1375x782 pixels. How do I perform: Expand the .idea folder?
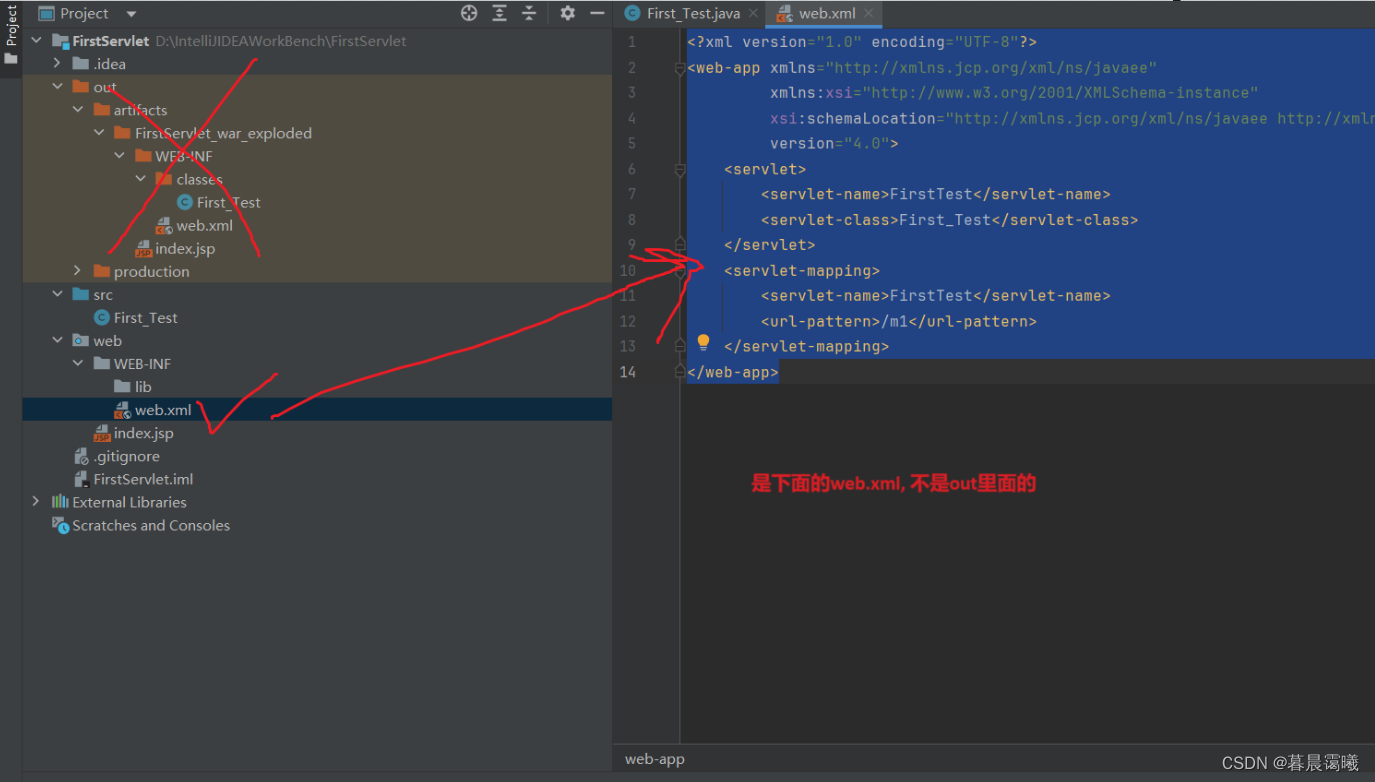[x=57, y=64]
